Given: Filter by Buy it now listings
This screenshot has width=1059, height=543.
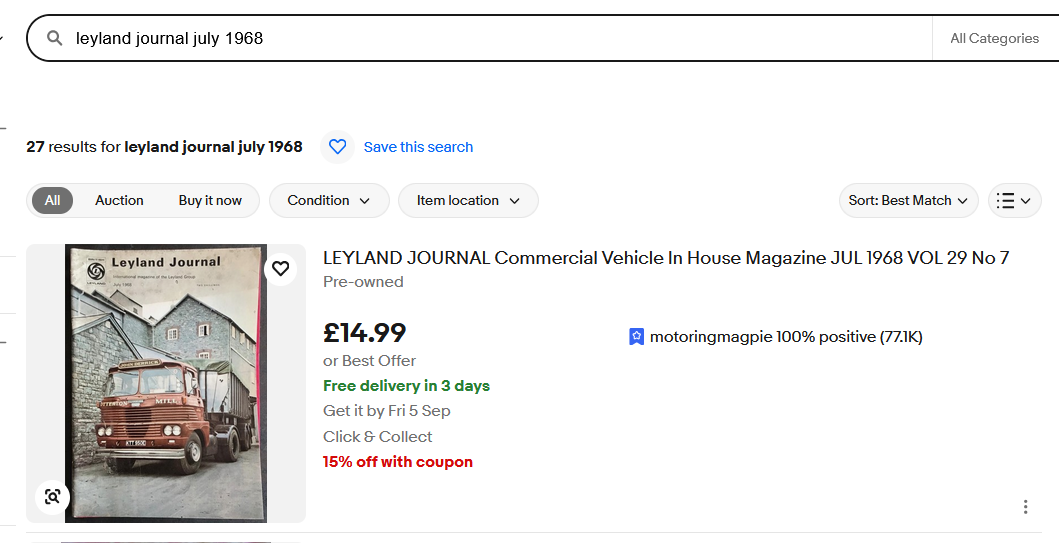Looking at the screenshot, I should pos(210,200).
